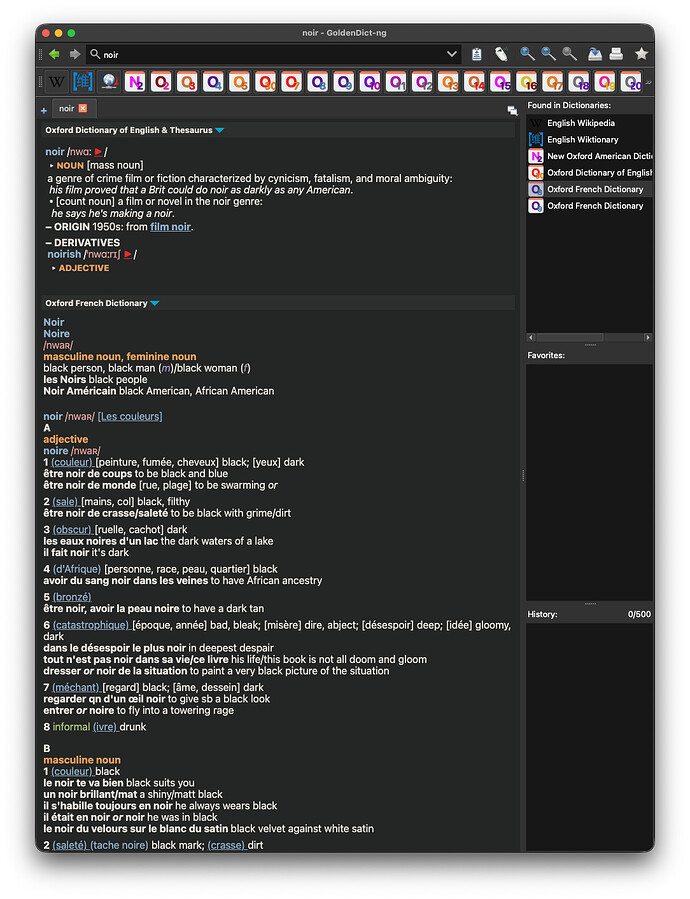
Task: Play the noirish pronunciation audio
Action: (127, 254)
